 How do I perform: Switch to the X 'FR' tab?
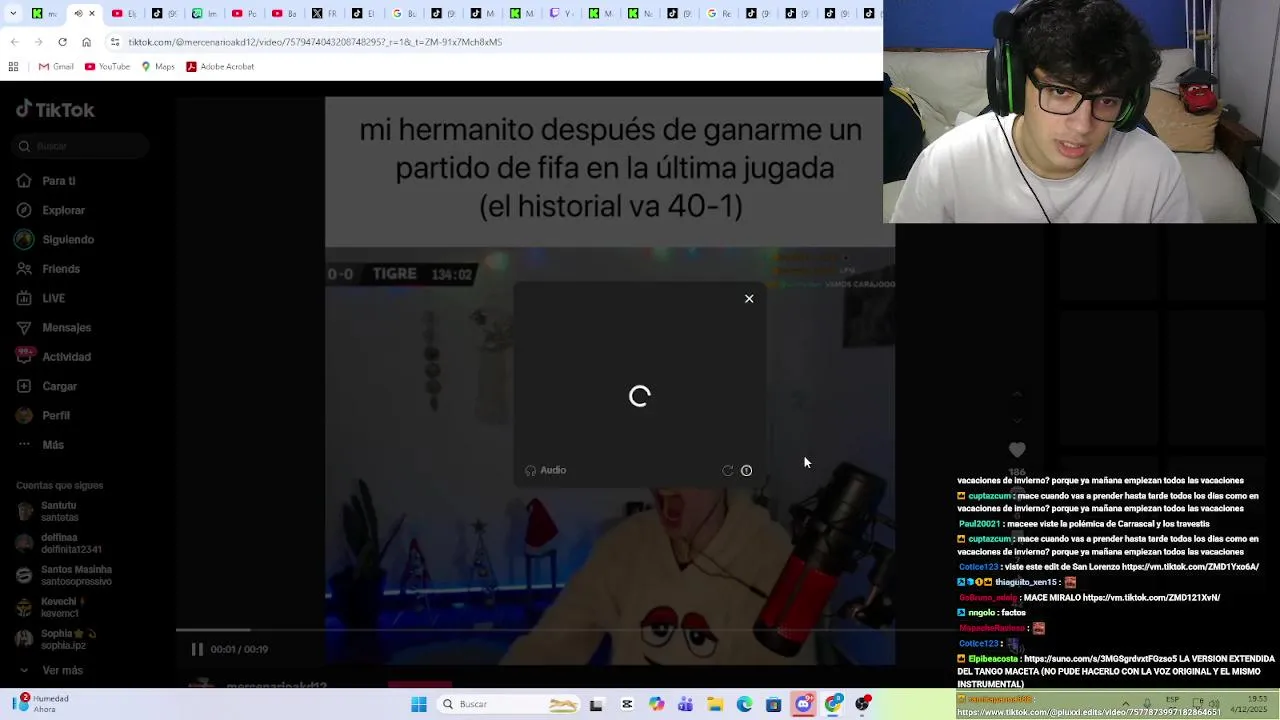pyautogui.click(x=324, y=13)
